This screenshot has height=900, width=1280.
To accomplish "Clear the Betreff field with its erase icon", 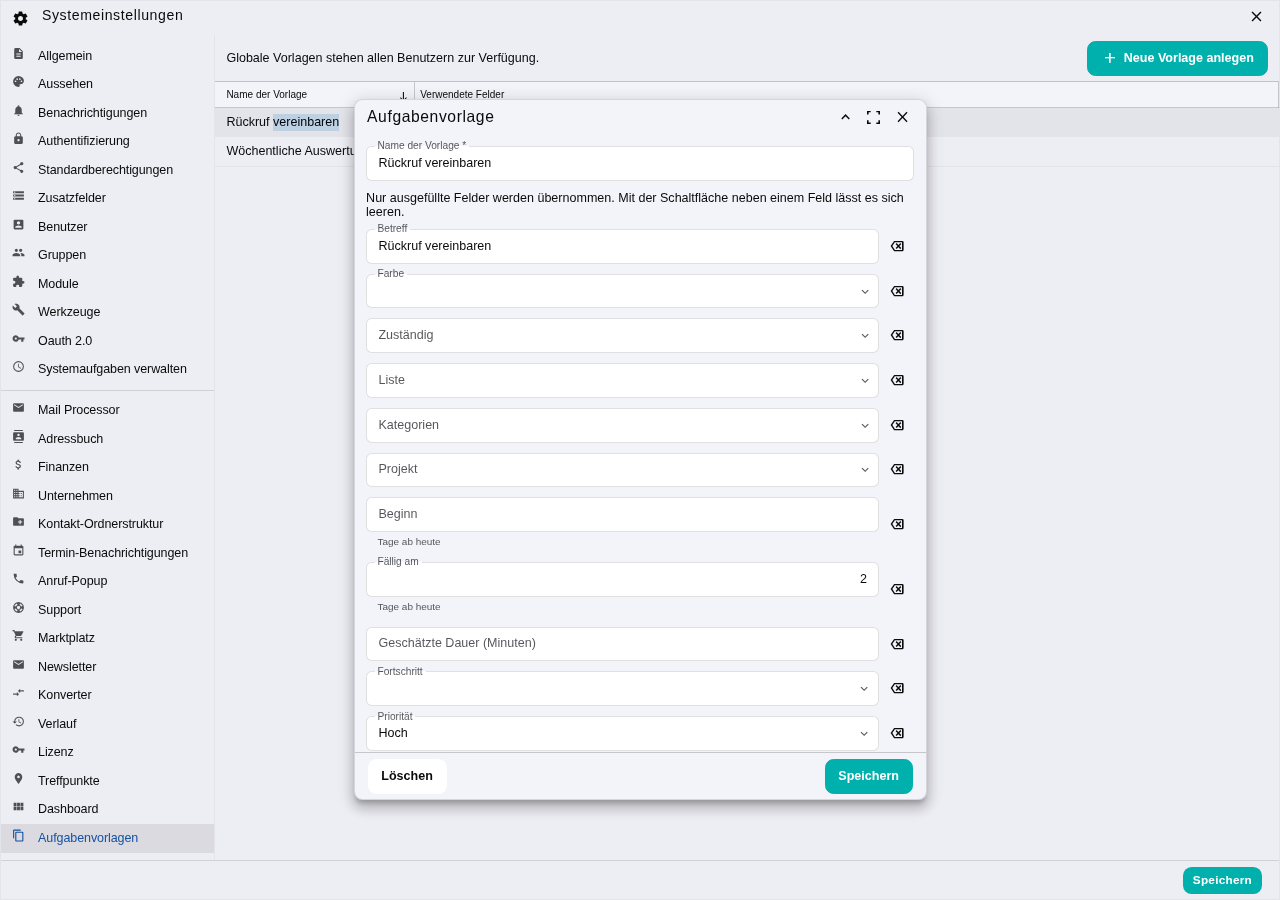I will 897,246.
